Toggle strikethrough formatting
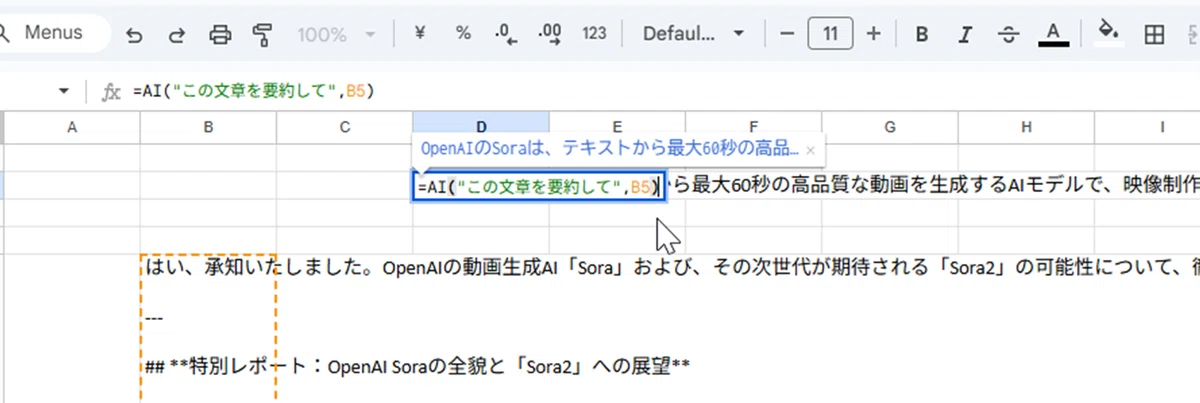This screenshot has width=1200, height=403. pyautogui.click(x=1008, y=34)
